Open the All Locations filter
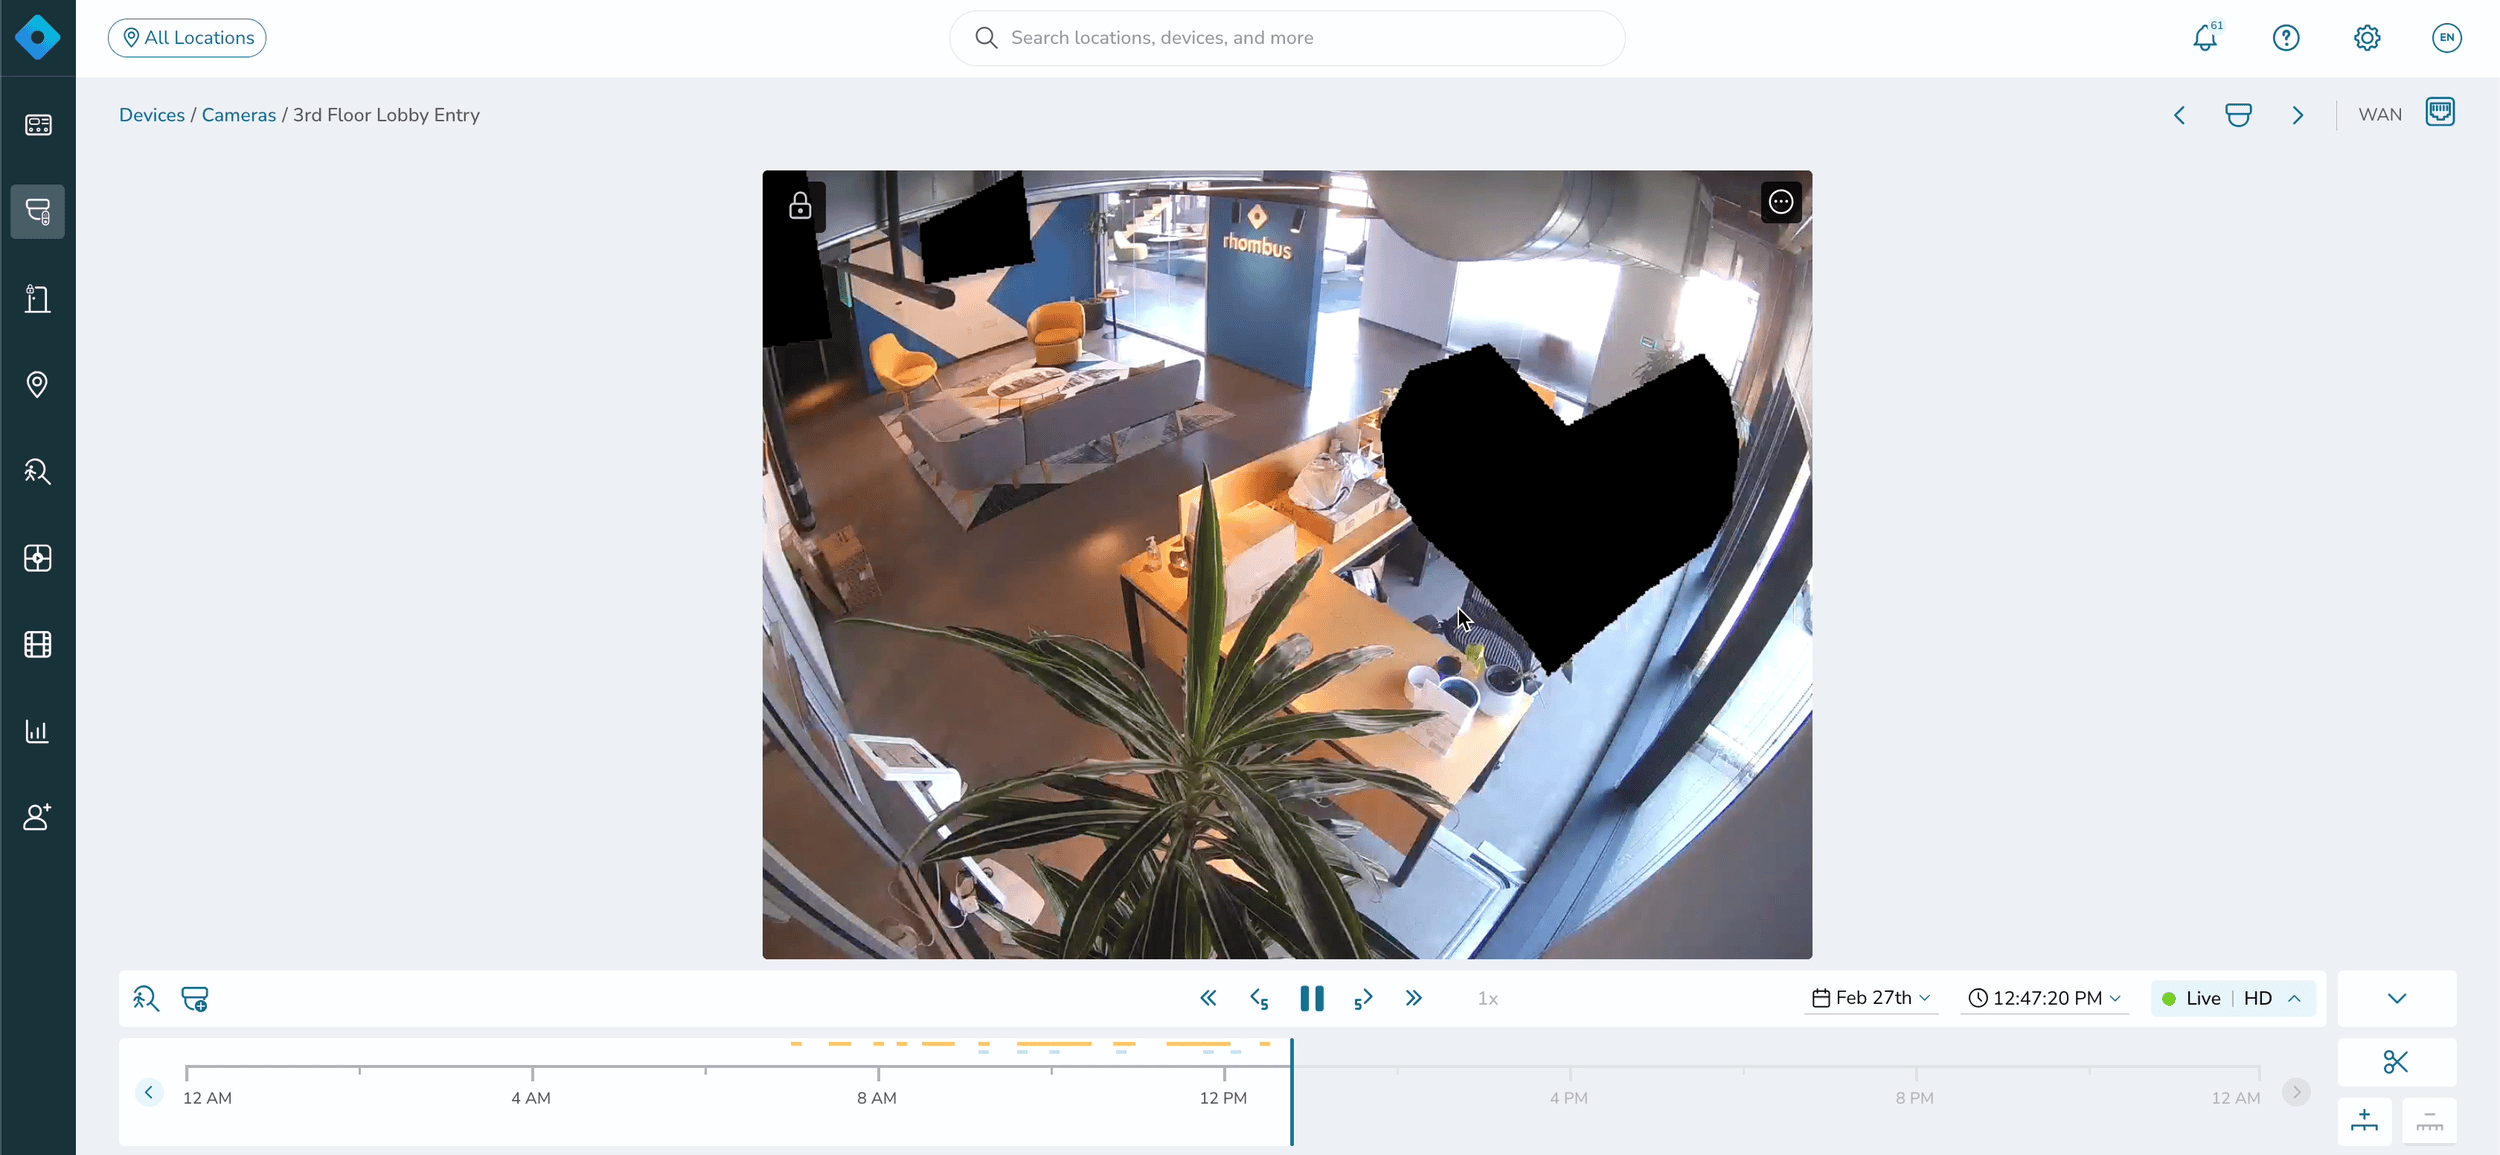Image resolution: width=2500 pixels, height=1155 pixels. (187, 38)
